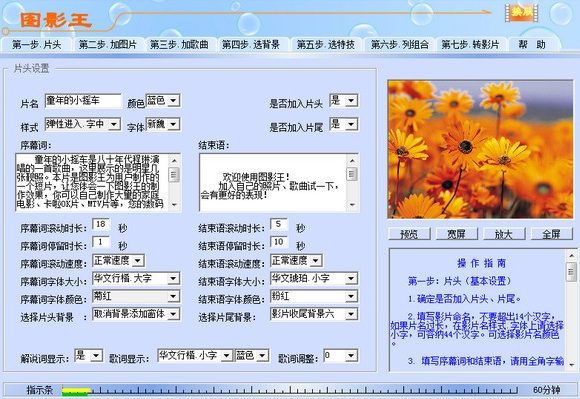The width and height of the screenshot is (580, 399).
Task: Click the 宽屏 button
Action: pyautogui.click(x=456, y=234)
